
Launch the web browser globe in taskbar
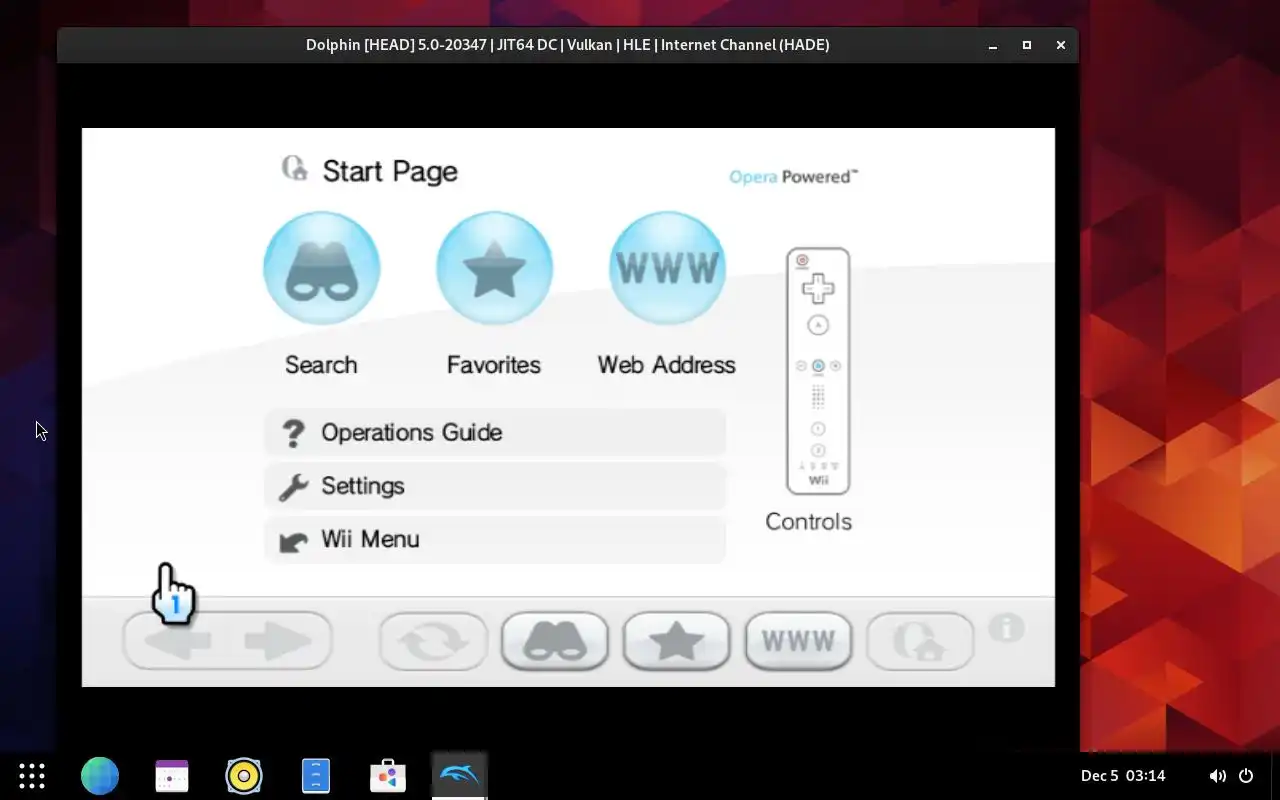pos(100,776)
